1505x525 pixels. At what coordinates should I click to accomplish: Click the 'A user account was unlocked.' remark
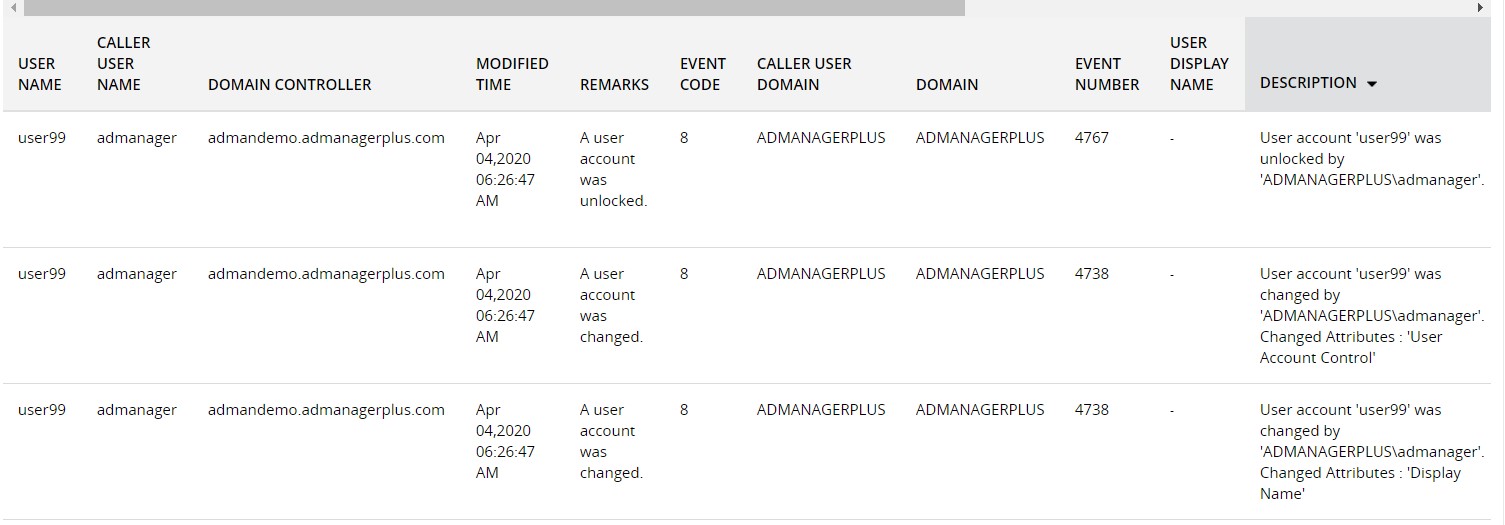pos(613,169)
